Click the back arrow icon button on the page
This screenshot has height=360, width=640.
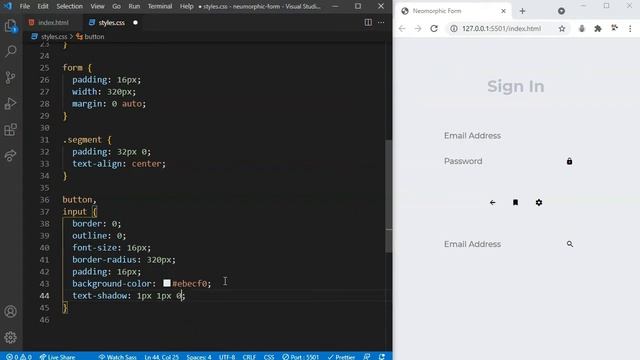click(x=492, y=202)
